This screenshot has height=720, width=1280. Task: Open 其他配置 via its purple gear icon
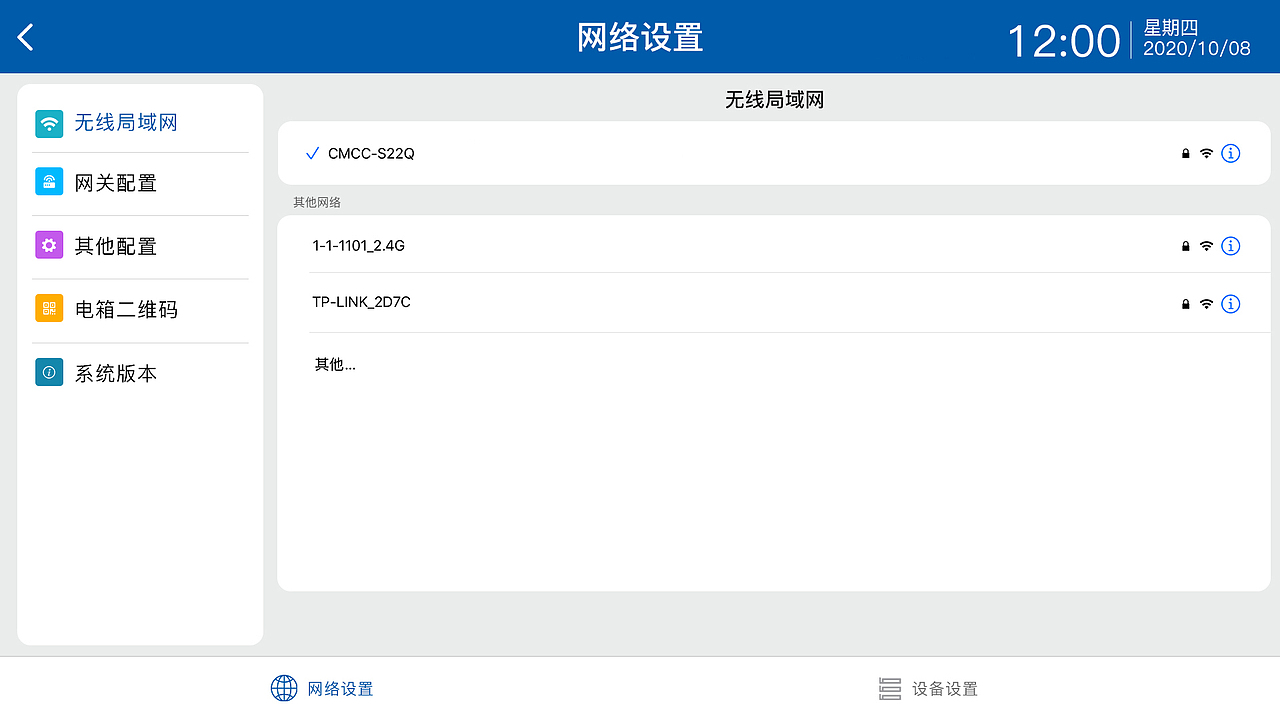click(x=49, y=244)
